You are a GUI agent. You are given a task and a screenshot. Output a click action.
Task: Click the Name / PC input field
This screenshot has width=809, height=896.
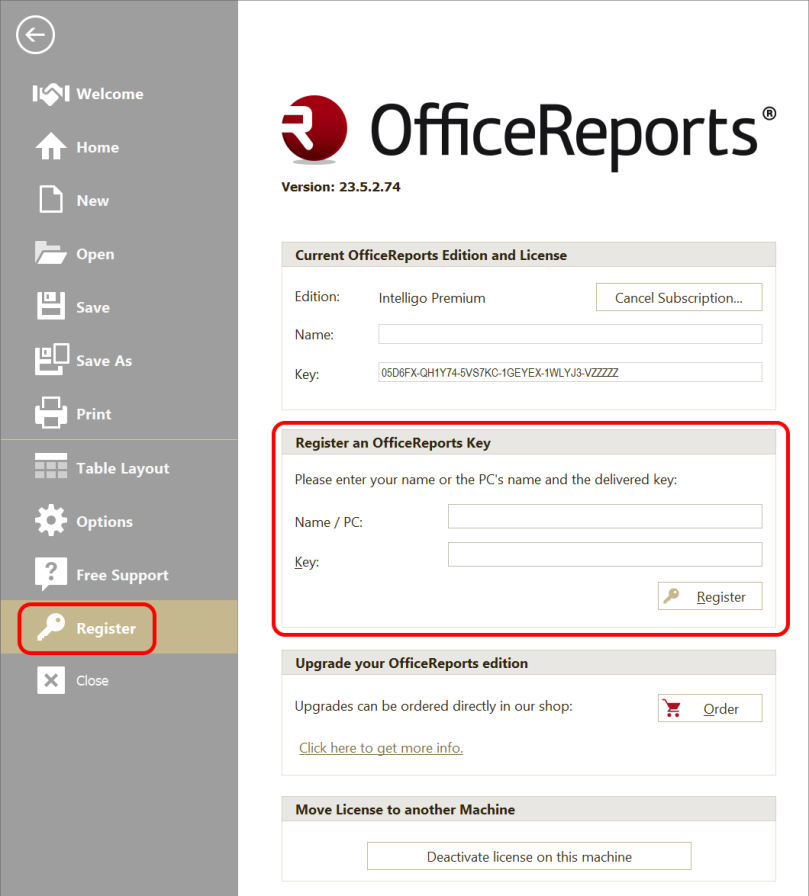[604, 516]
